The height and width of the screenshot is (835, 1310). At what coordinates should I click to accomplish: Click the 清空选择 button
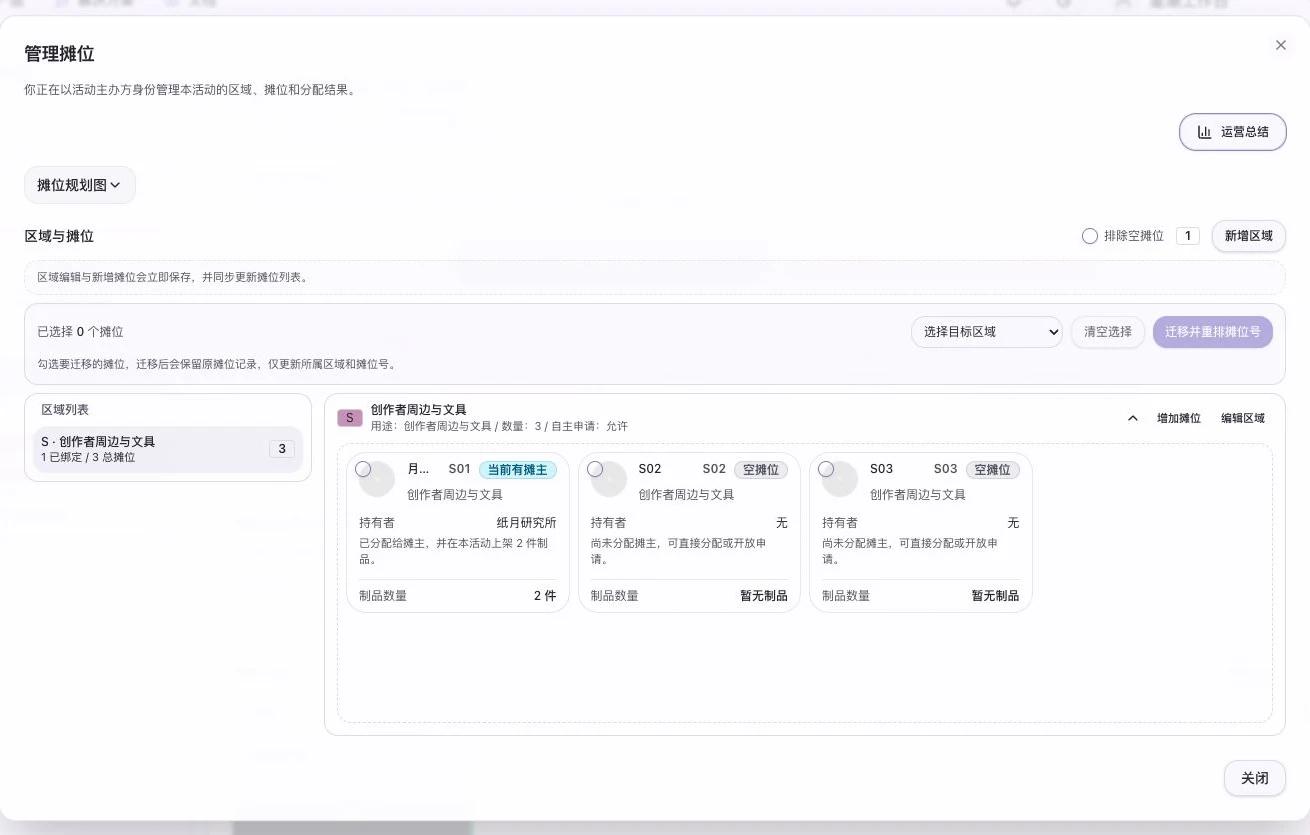tap(1107, 332)
